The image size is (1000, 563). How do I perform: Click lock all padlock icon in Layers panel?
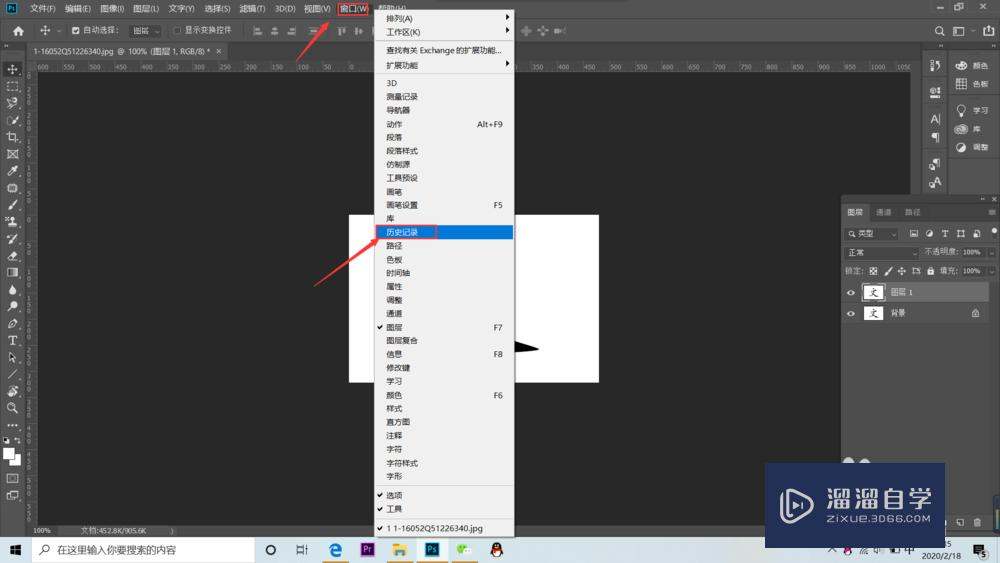[x=930, y=271]
